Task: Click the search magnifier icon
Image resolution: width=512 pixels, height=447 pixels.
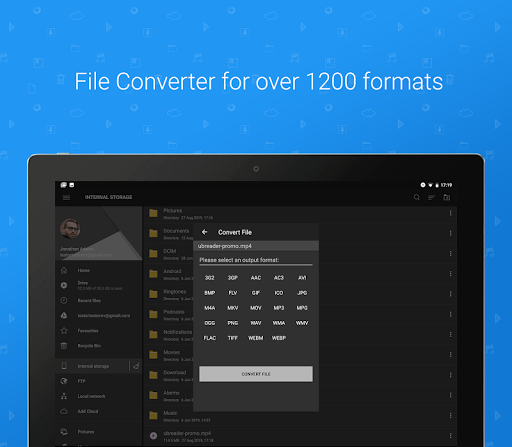Action: pyautogui.click(x=417, y=197)
